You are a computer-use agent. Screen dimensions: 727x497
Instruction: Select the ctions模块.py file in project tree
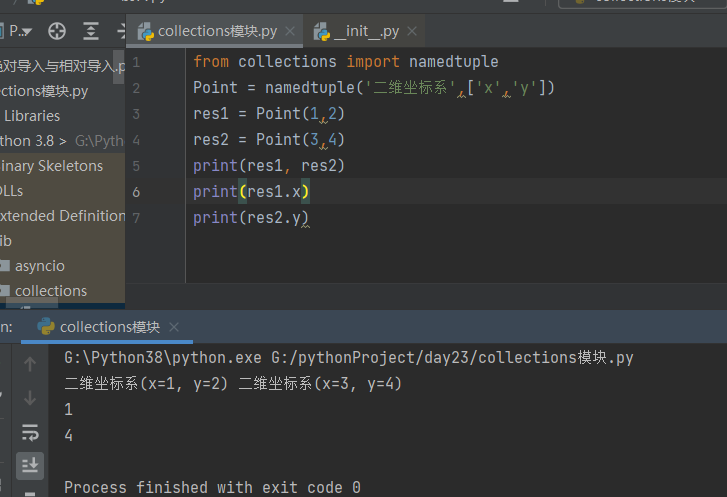[x=44, y=91]
